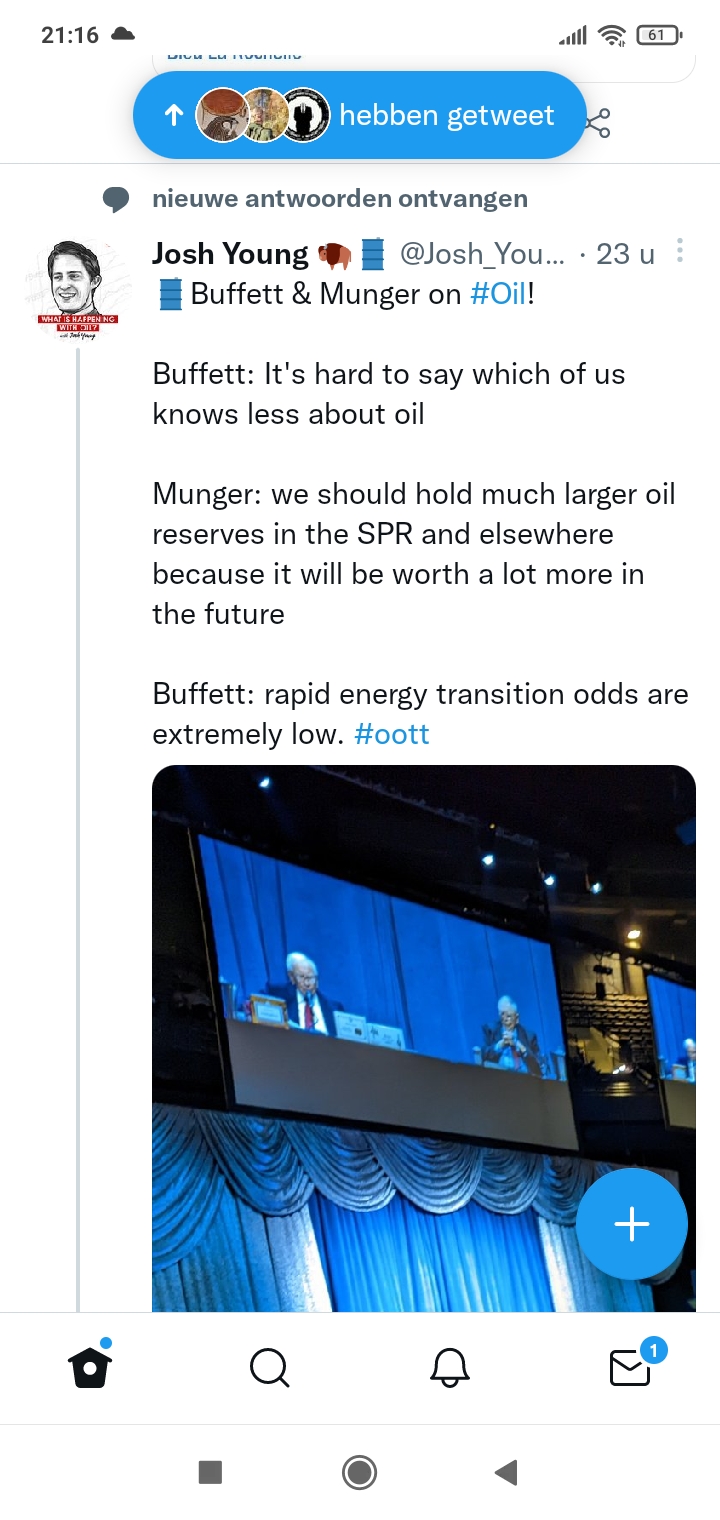Open the Search magnifier tab

(269, 1367)
